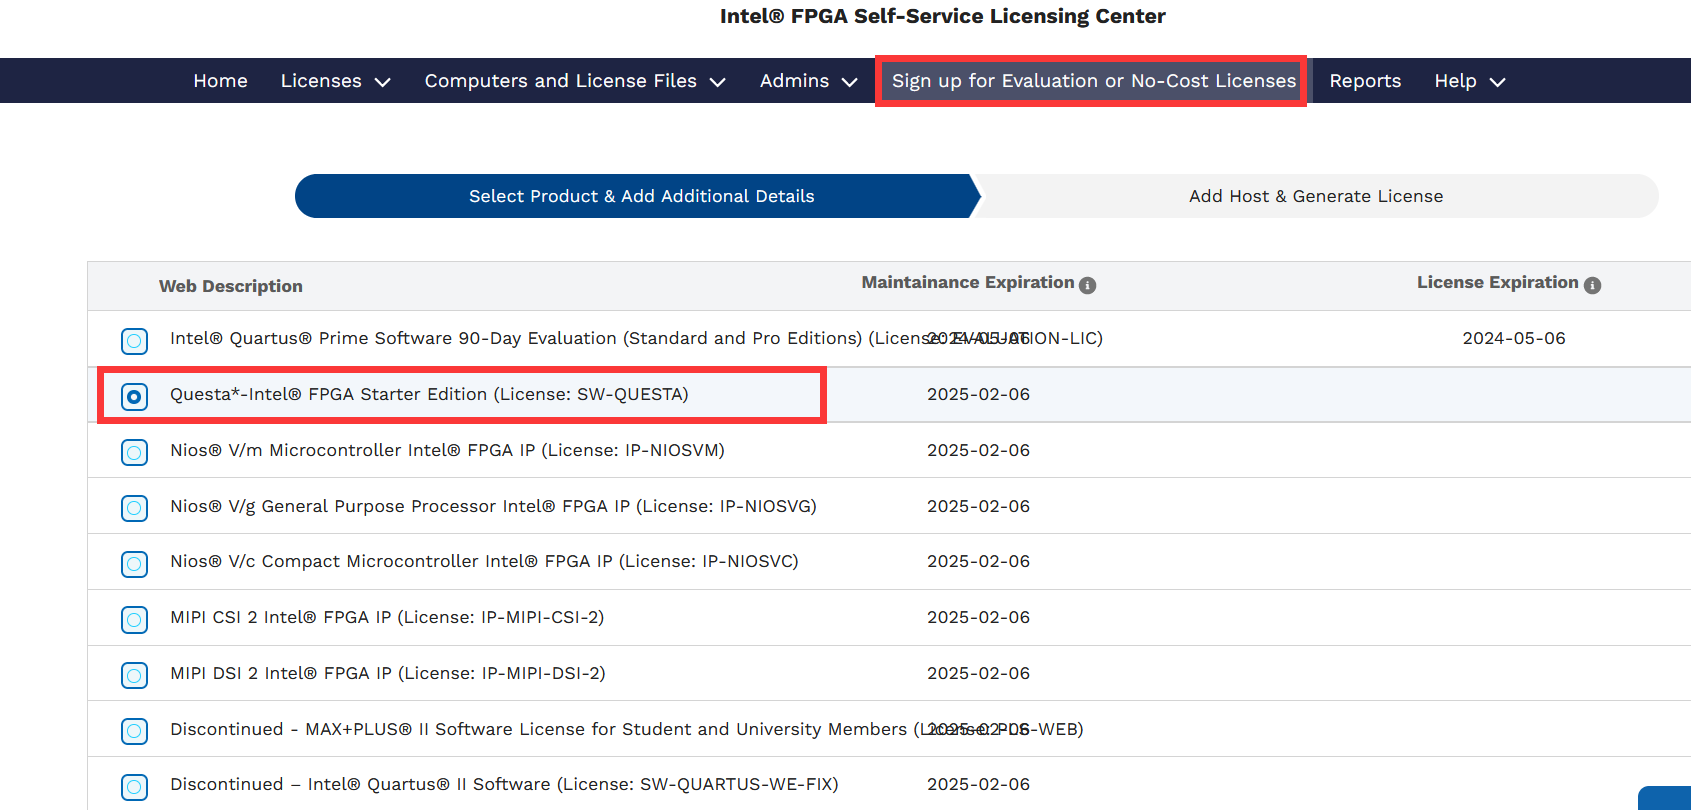Click Quartus Prime 90-Day Evaluation description text
The width and height of the screenshot is (1691, 810).
click(x=636, y=338)
